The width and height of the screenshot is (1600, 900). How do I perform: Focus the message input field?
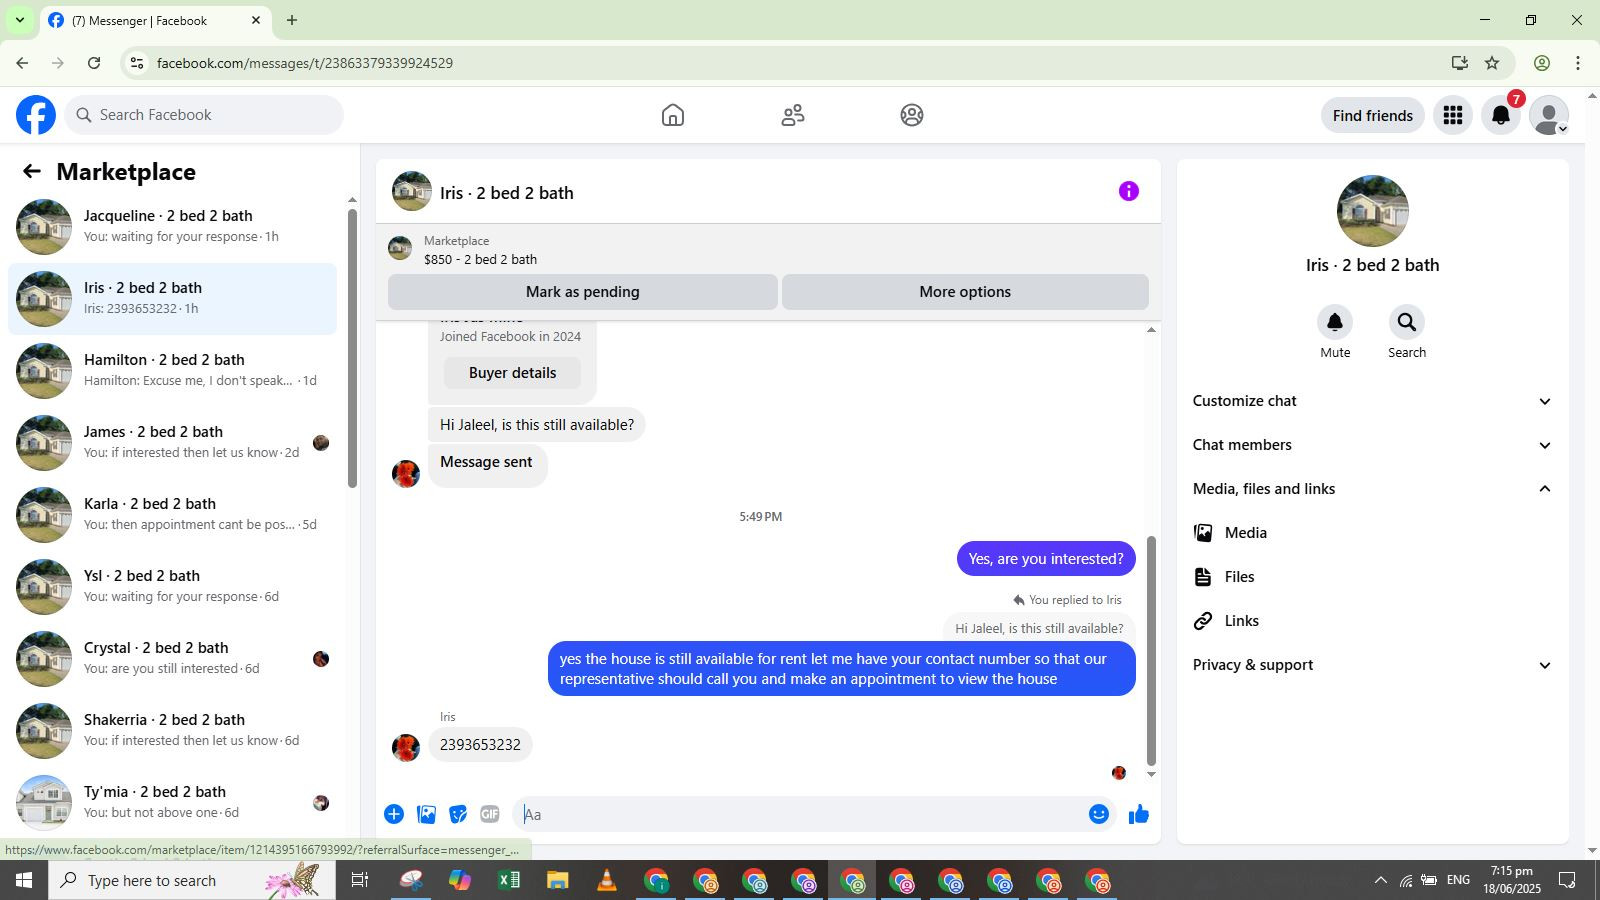(x=798, y=814)
